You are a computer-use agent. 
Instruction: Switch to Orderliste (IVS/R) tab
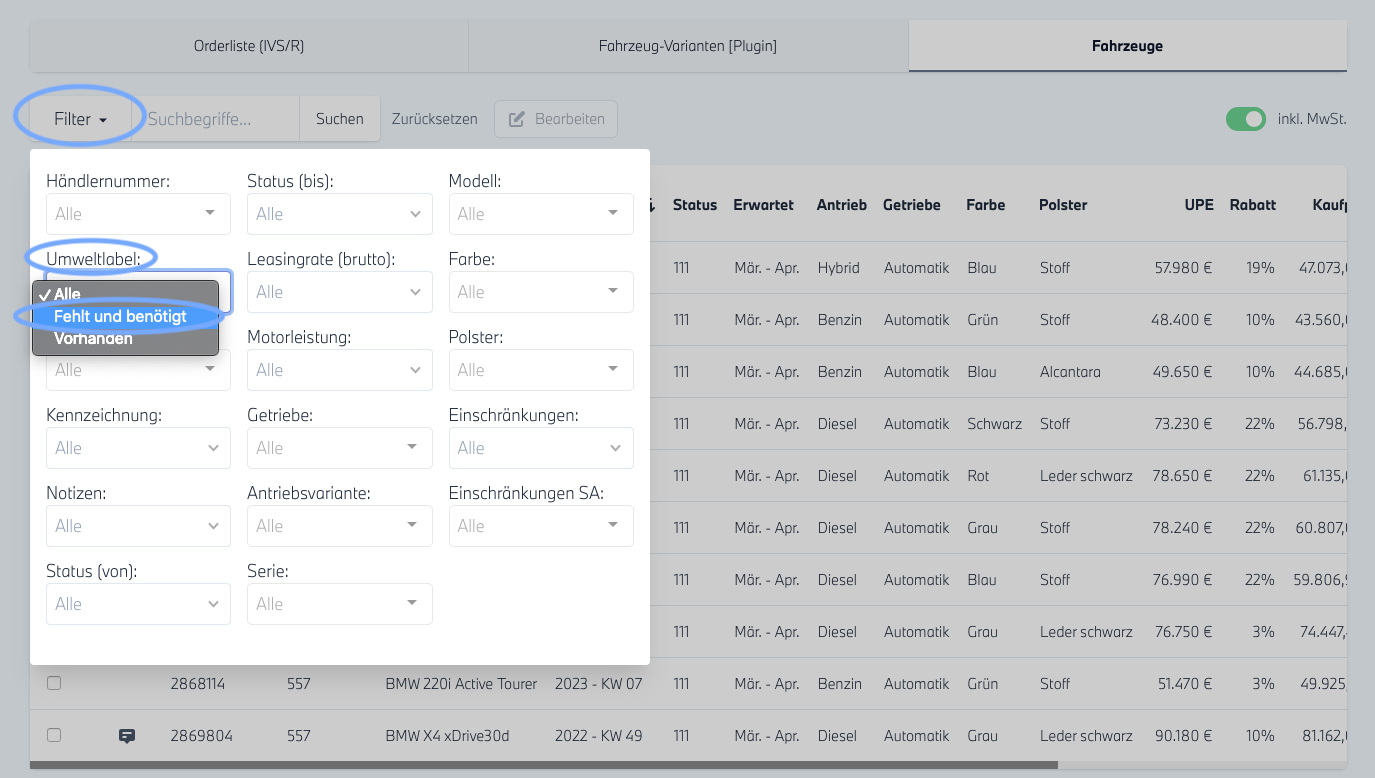click(248, 46)
